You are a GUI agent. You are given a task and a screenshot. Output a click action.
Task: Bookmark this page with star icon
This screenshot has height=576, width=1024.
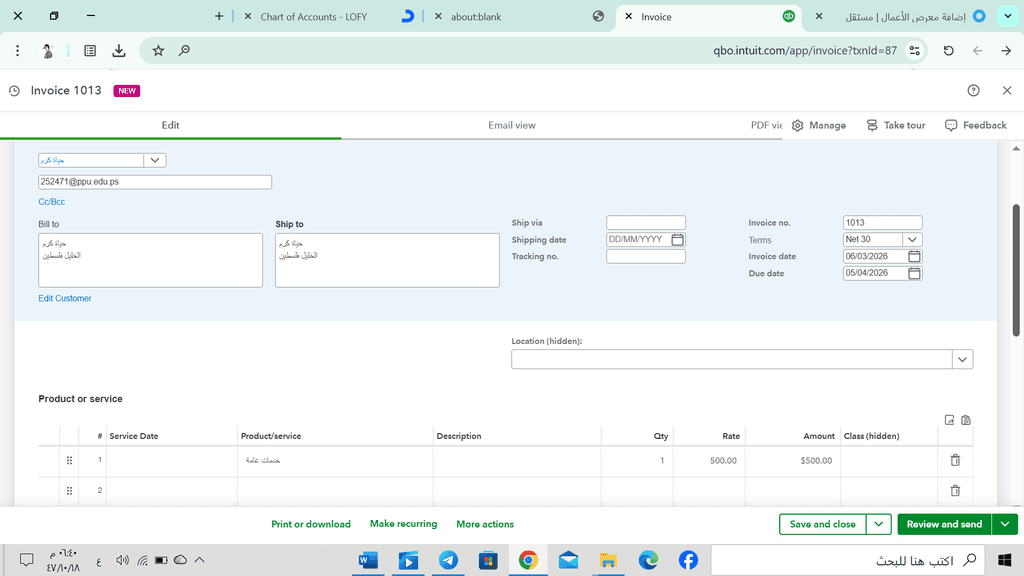point(158,50)
